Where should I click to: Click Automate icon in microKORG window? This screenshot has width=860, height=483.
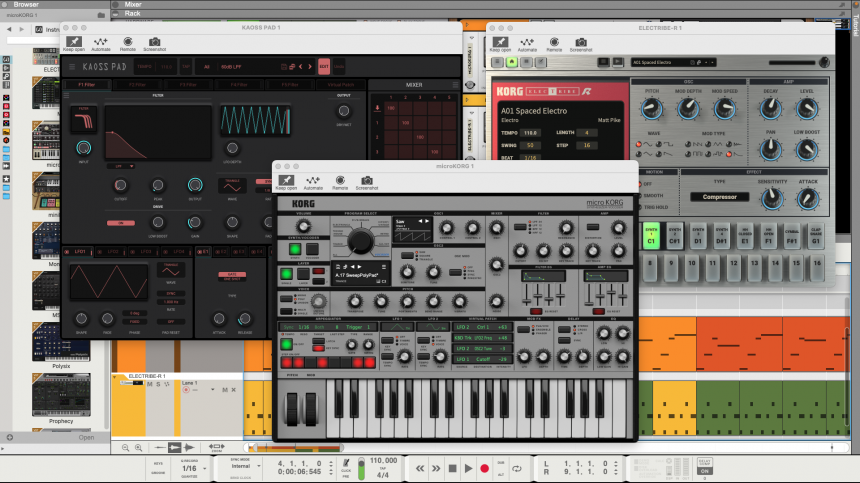(x=313, y=180)
